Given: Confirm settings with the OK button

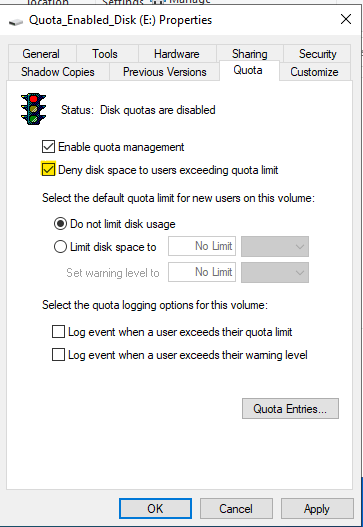Looking at the screenshot, I should 155,509.
